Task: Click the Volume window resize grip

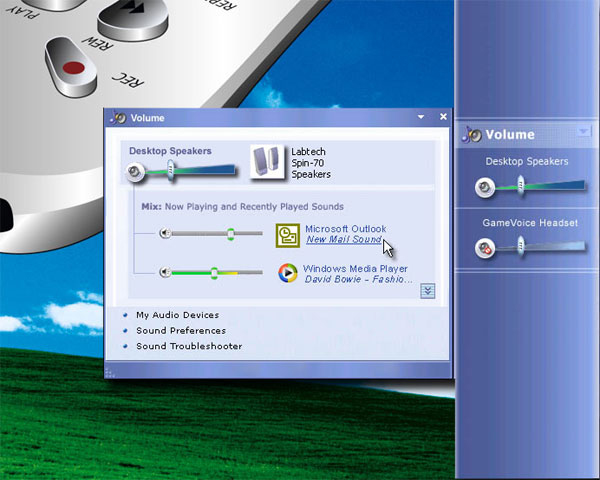Action: [x=109, y=372]
